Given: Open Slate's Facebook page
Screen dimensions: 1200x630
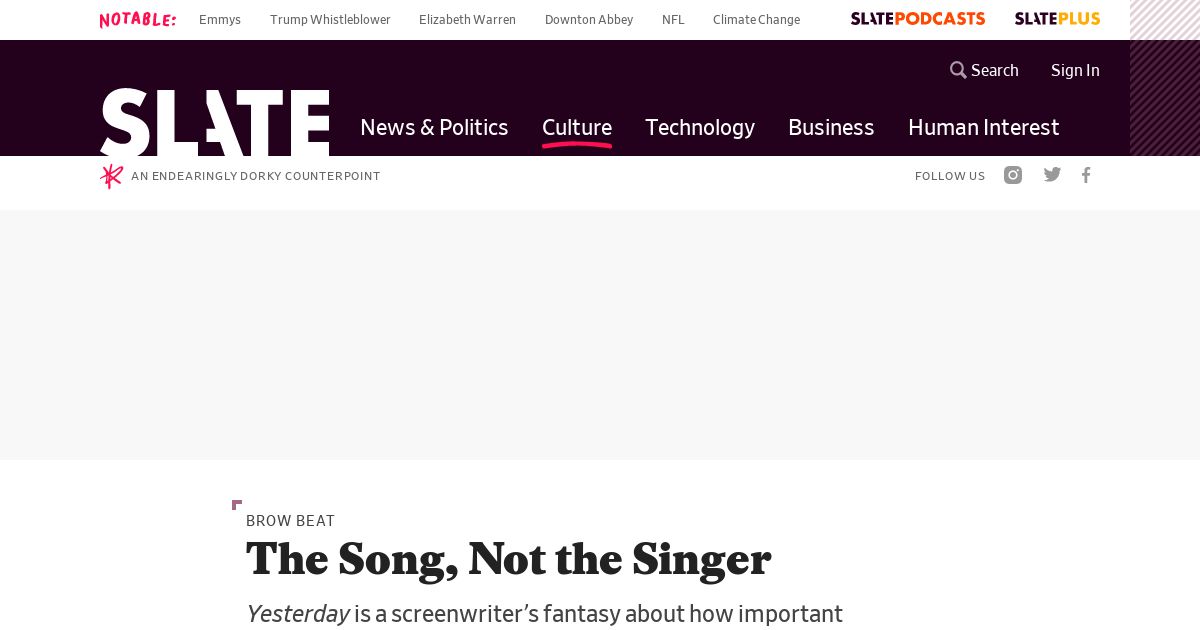Looking at the screenshot, I should tap(1086, 175).
